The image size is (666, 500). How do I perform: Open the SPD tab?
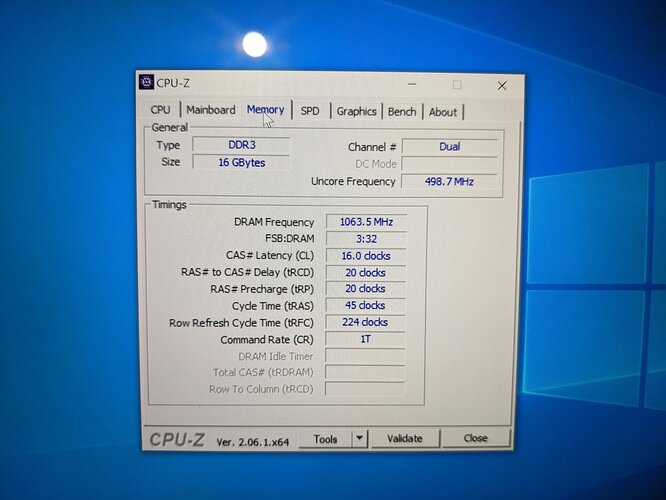[x=310, y=111]
